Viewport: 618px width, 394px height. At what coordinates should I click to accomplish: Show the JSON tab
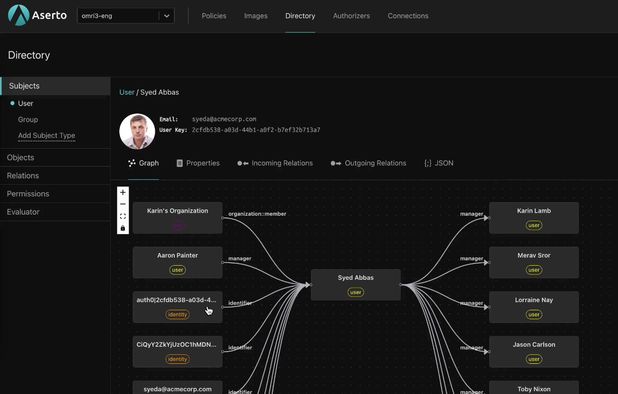tap(439, 163)
